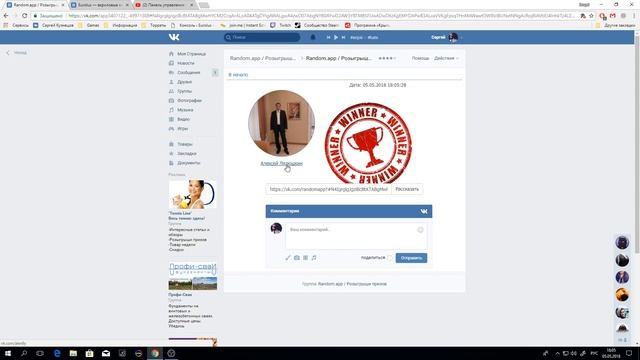Open Фотографии in the left sidebar
Viewport: 640px width, 360px height.
pos(189,100)
